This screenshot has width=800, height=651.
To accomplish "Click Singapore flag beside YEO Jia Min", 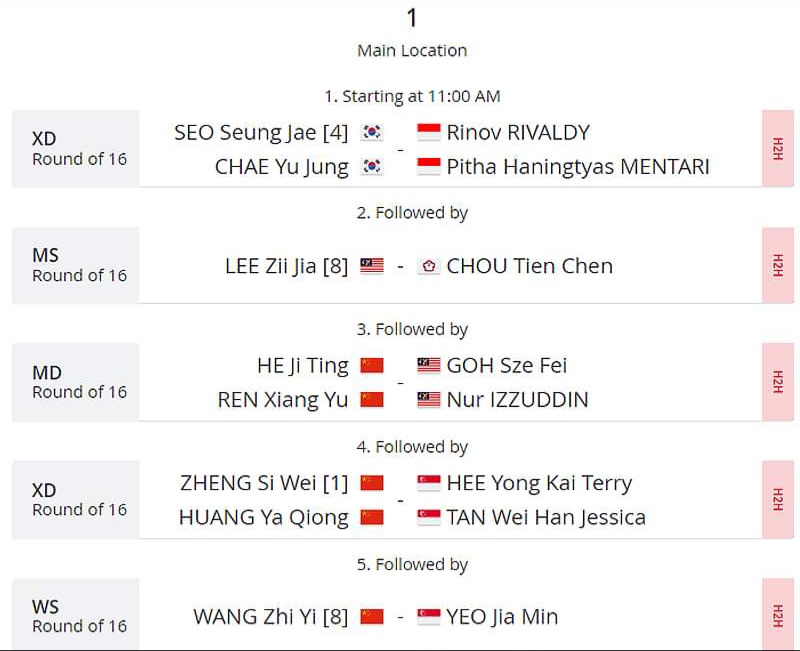I will pos(429,617).
